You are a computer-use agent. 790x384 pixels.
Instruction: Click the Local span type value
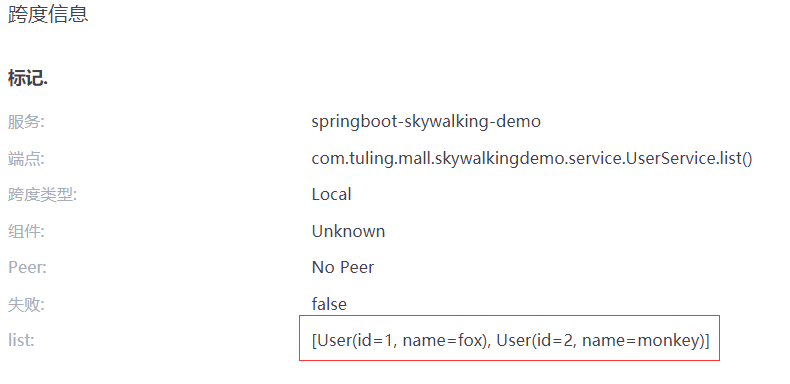tap(331, 195)
